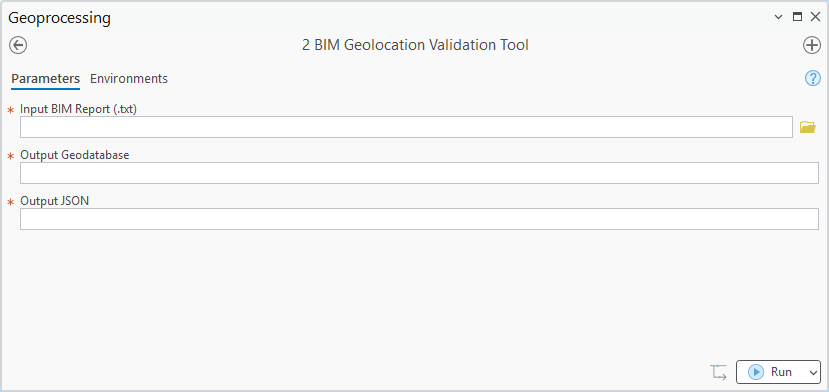Screen dimensions: 829x392
Task: Expand the Run button dropdown arrow
Action: [x=813, y=372]
